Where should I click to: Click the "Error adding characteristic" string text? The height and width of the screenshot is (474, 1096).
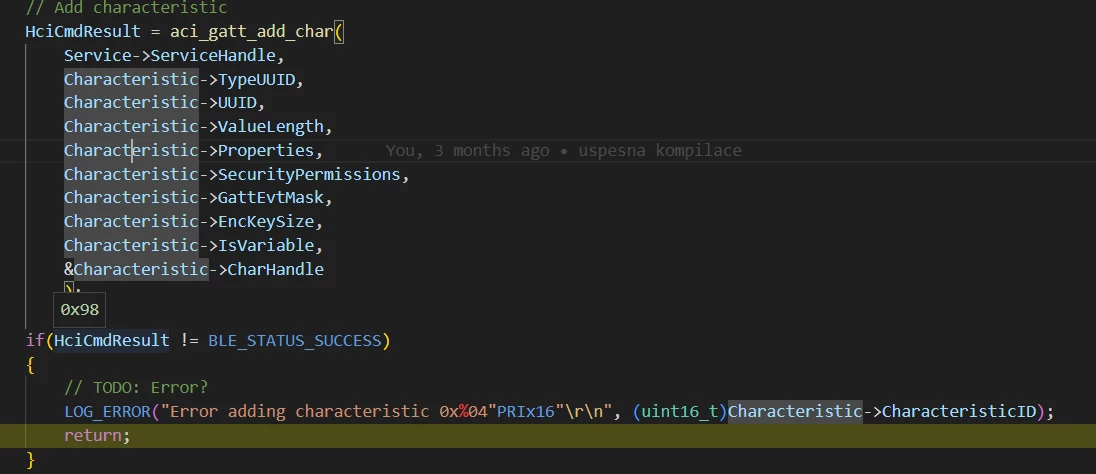click(x=299, y=411)
